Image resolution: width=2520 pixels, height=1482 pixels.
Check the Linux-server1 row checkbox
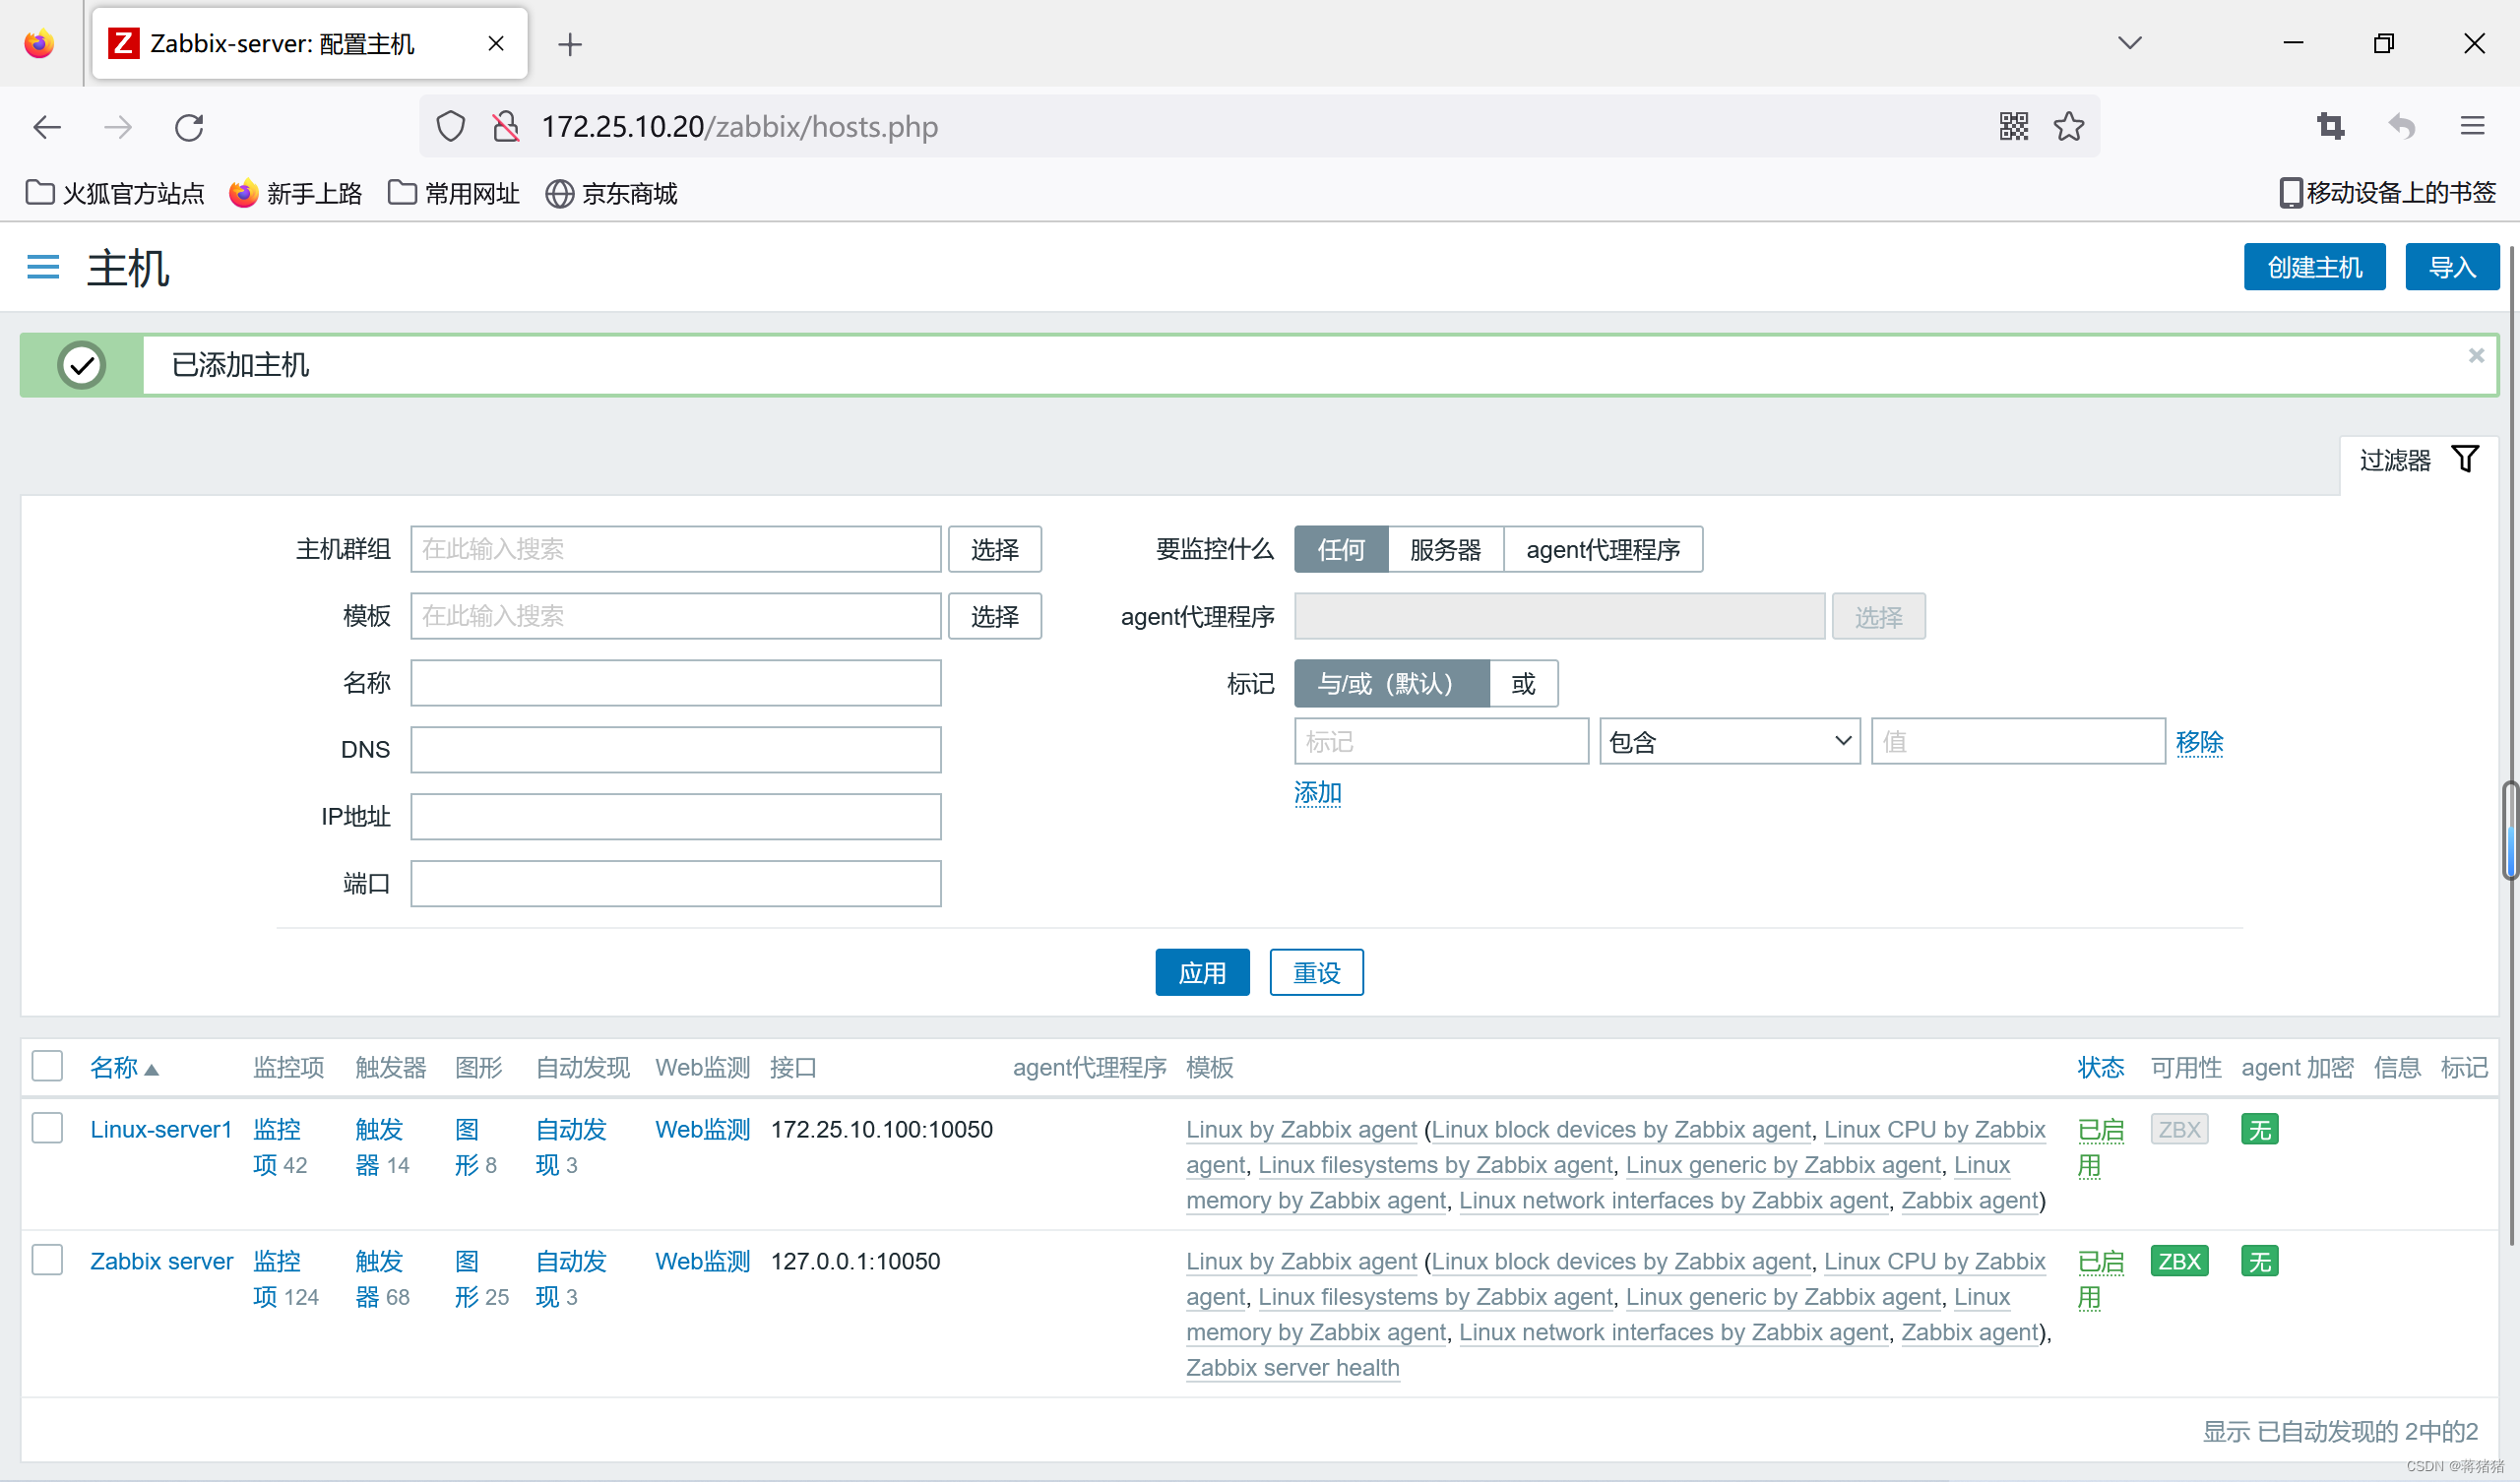coord(47,1128)
